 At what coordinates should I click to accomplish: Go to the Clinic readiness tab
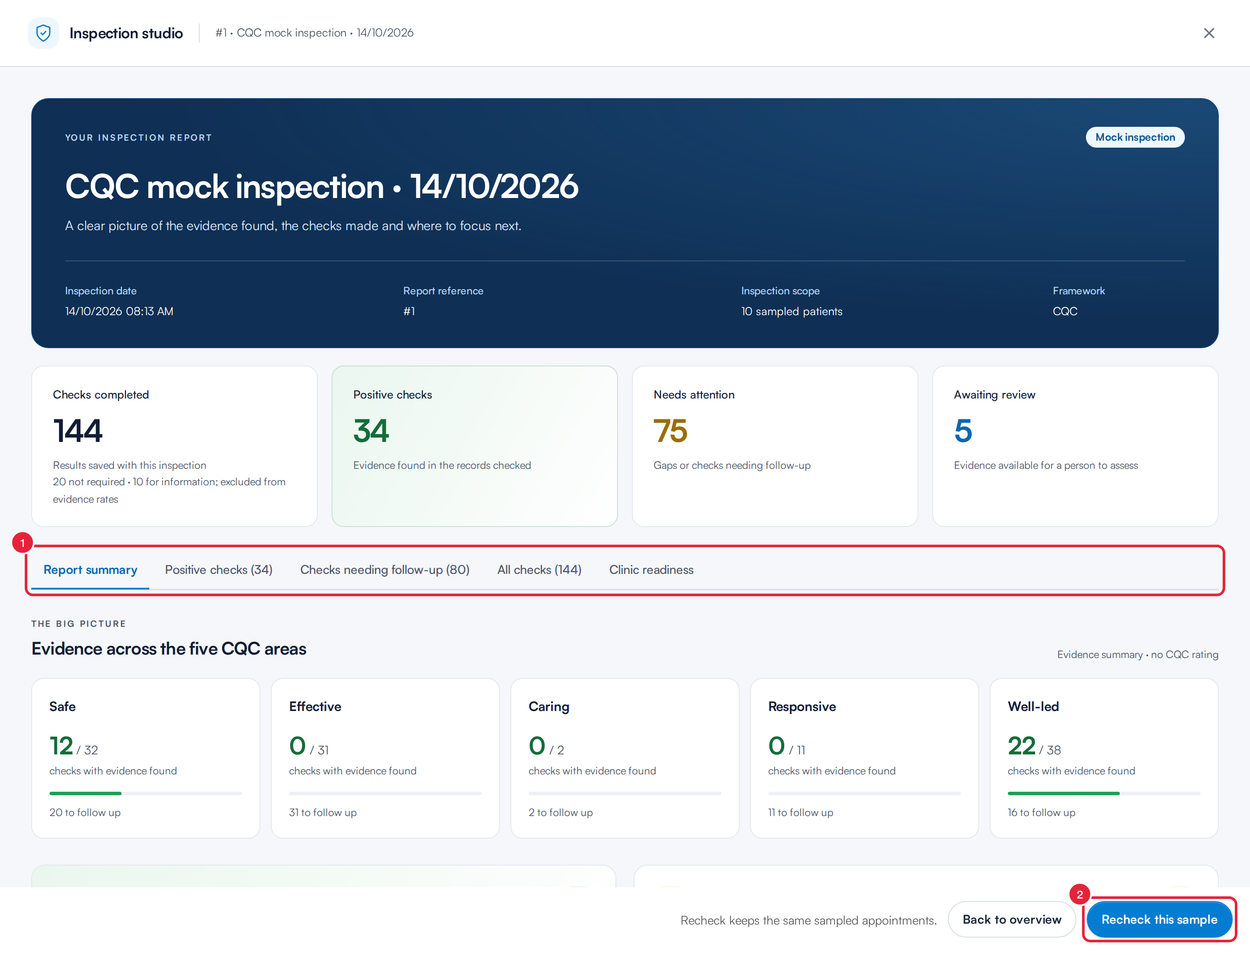coord(651,570)
